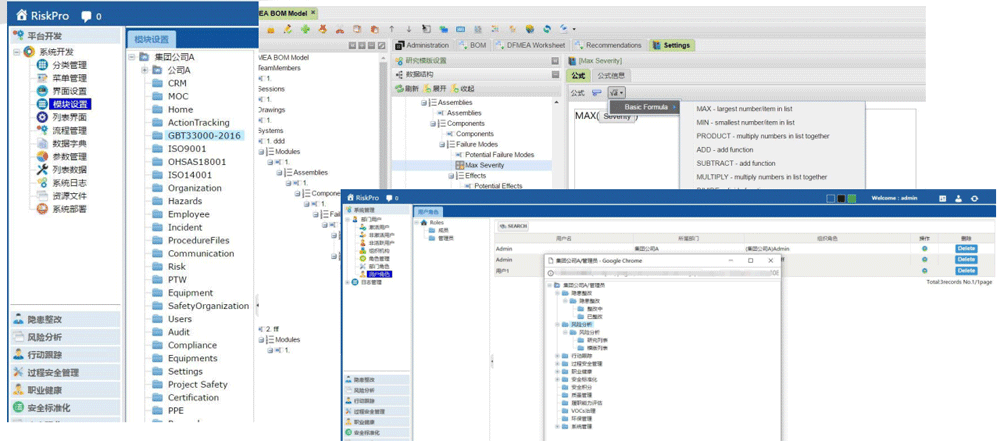Select the green theme color swatch
Screen dimensions: 1000x441
(851, 198)
